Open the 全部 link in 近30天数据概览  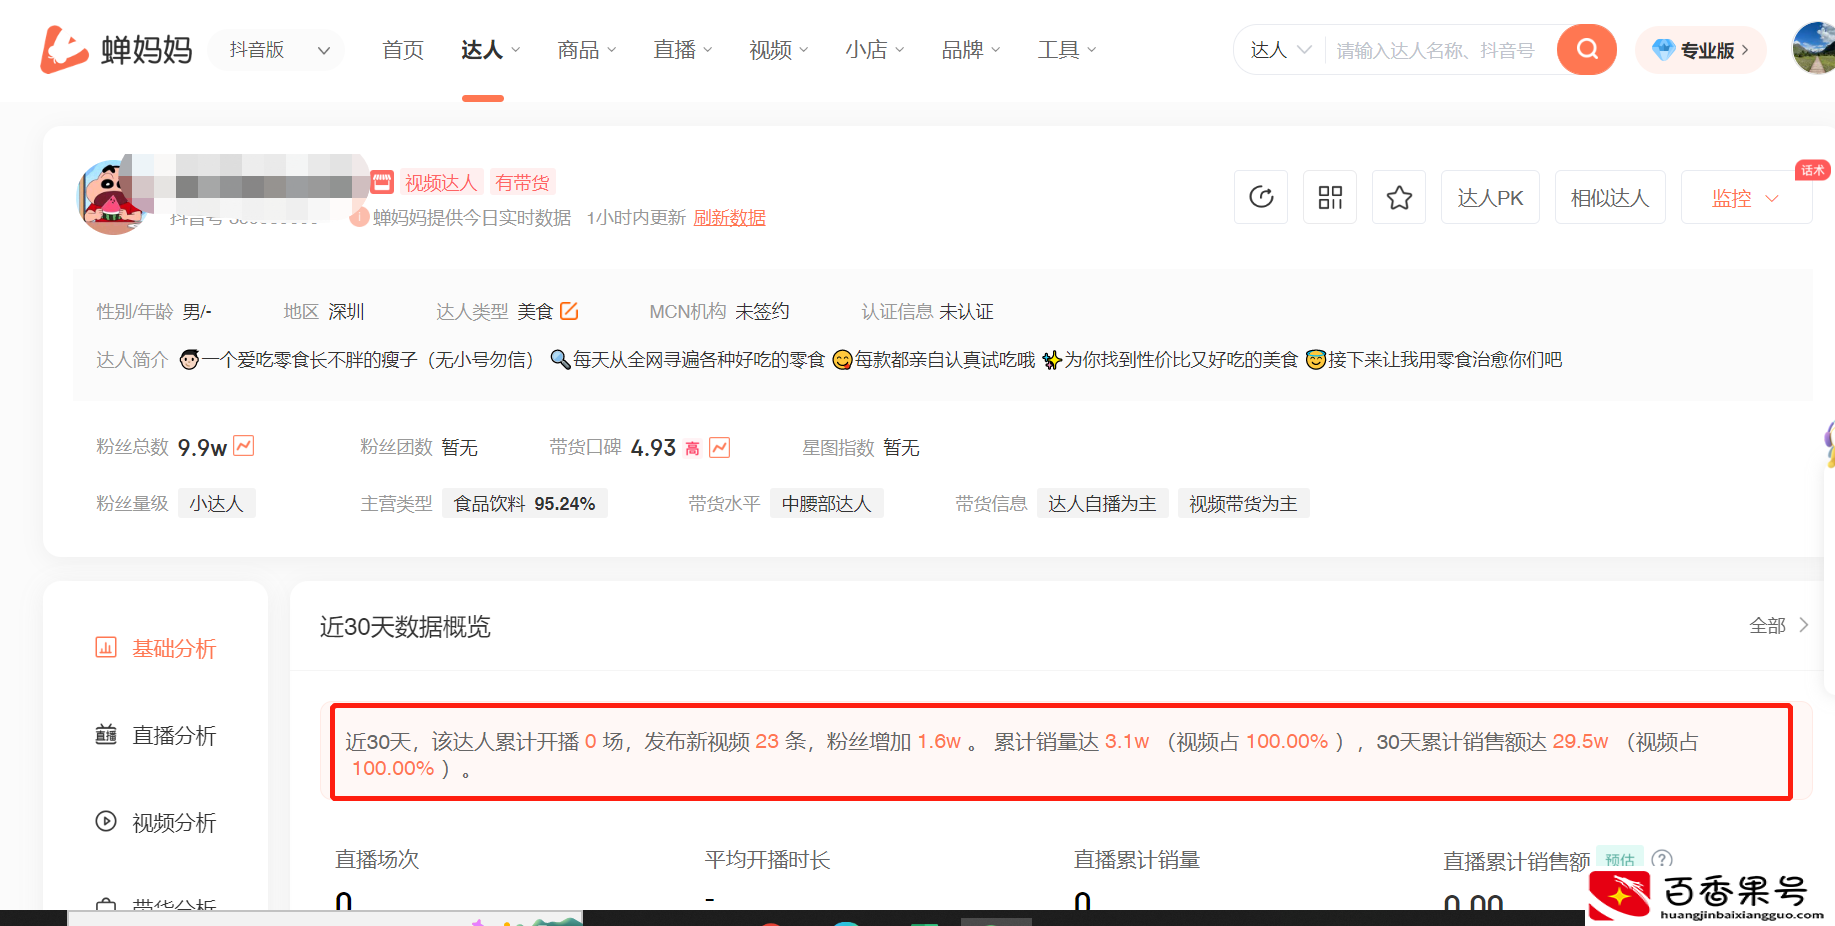[1779, 625]
